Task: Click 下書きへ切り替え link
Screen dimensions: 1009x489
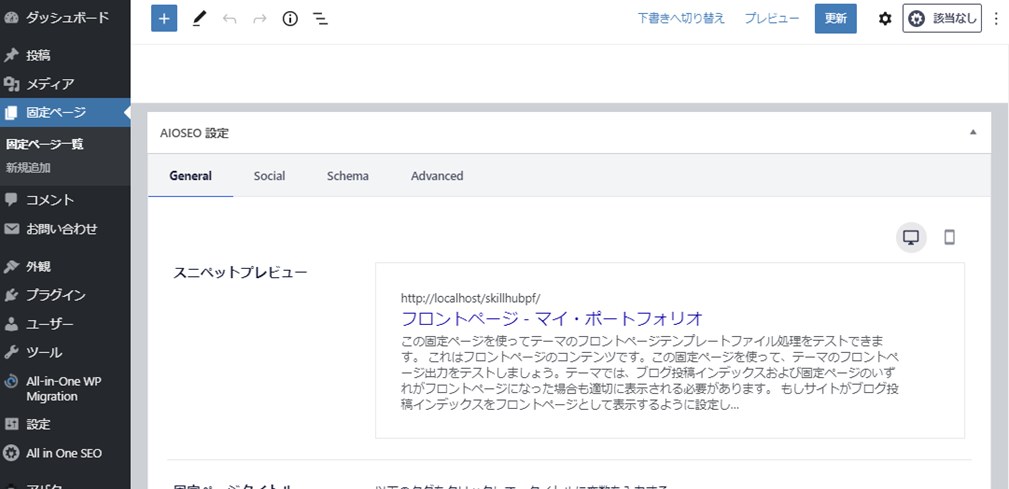Action: point(681,19)
